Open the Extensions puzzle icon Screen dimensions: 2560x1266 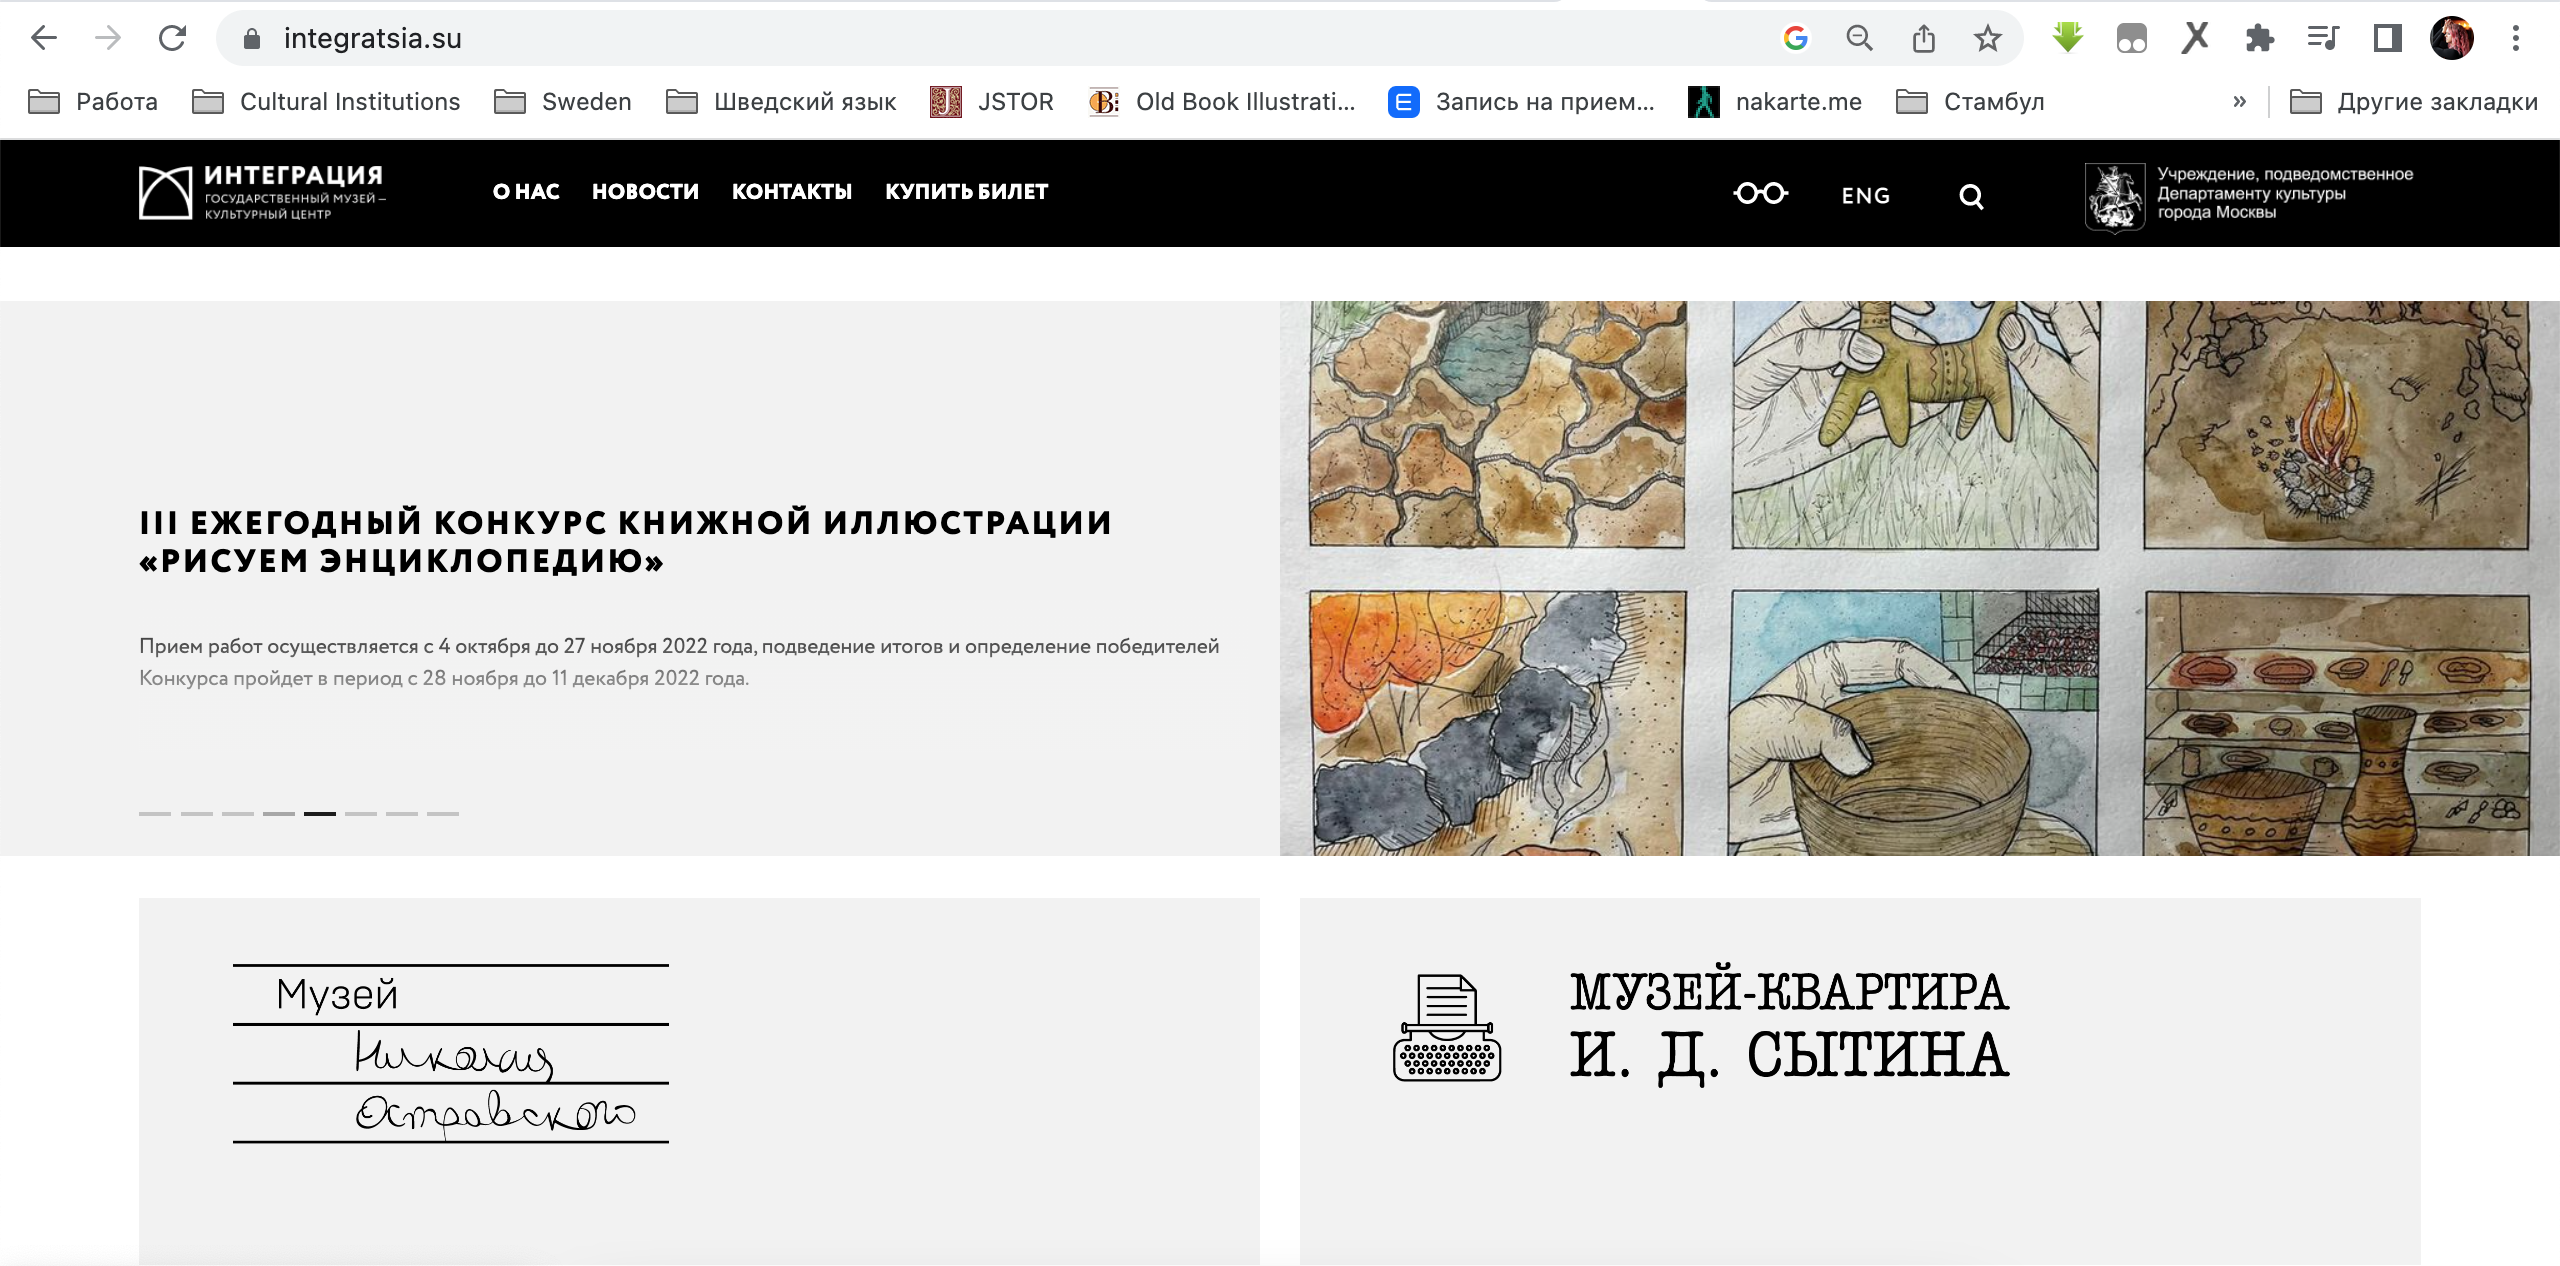(x=2259, y=39)
